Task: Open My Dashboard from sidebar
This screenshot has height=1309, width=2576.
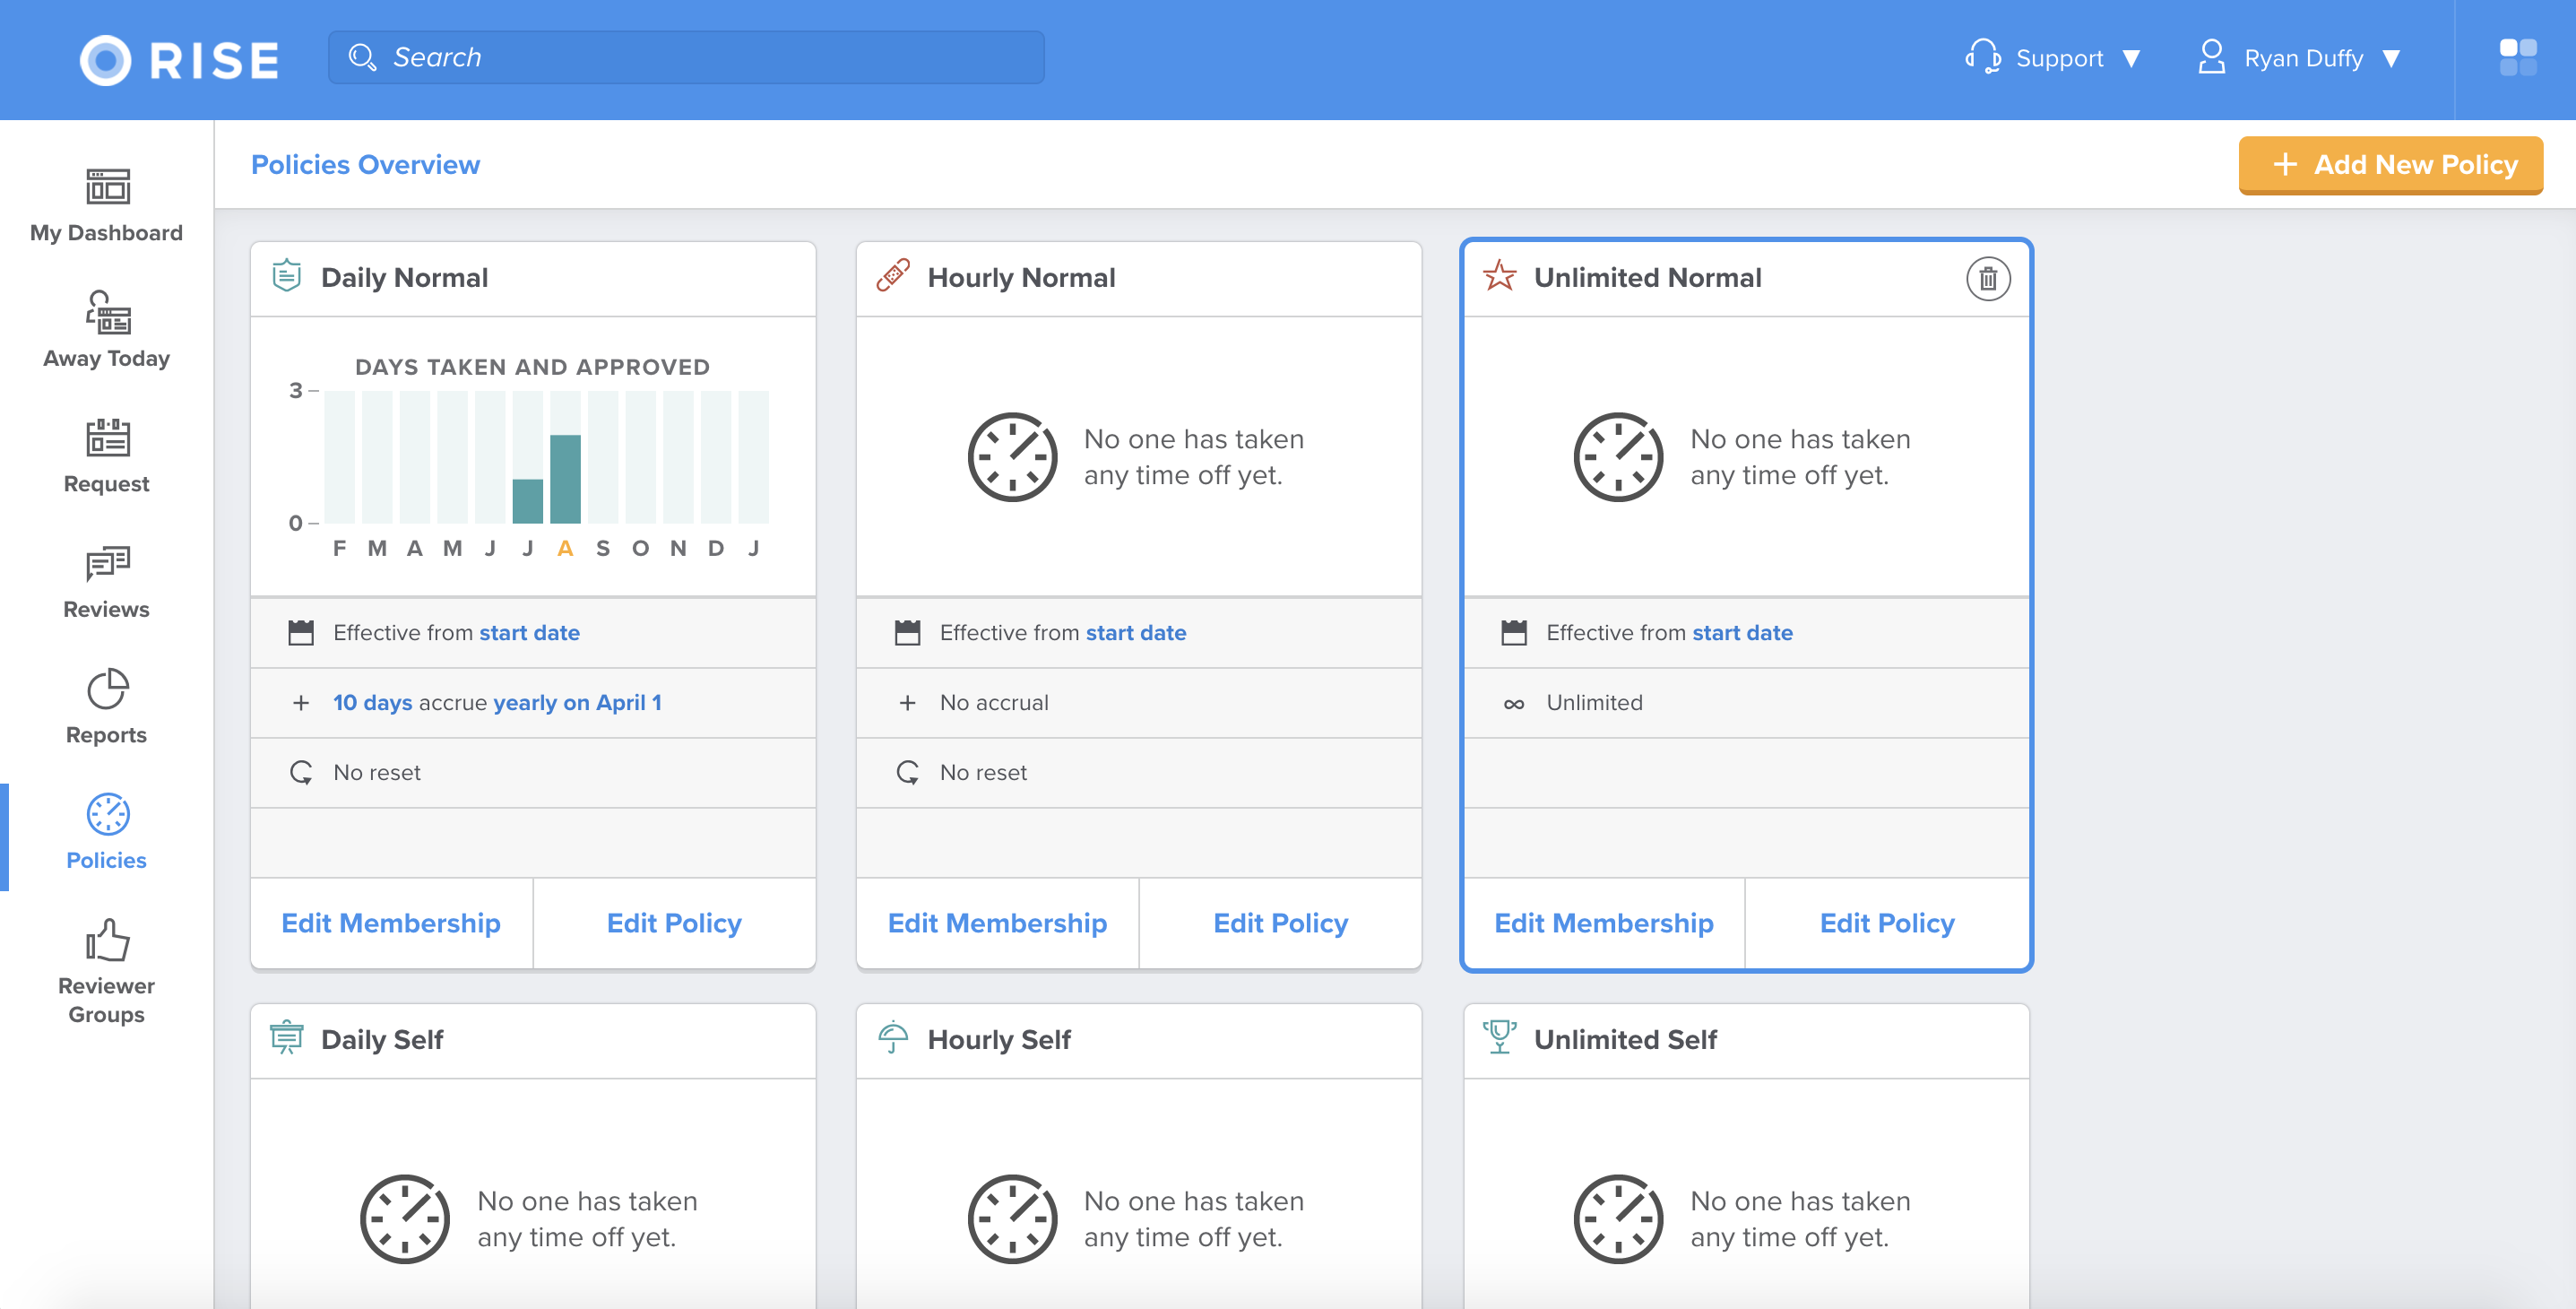Action: coord(106,205)
